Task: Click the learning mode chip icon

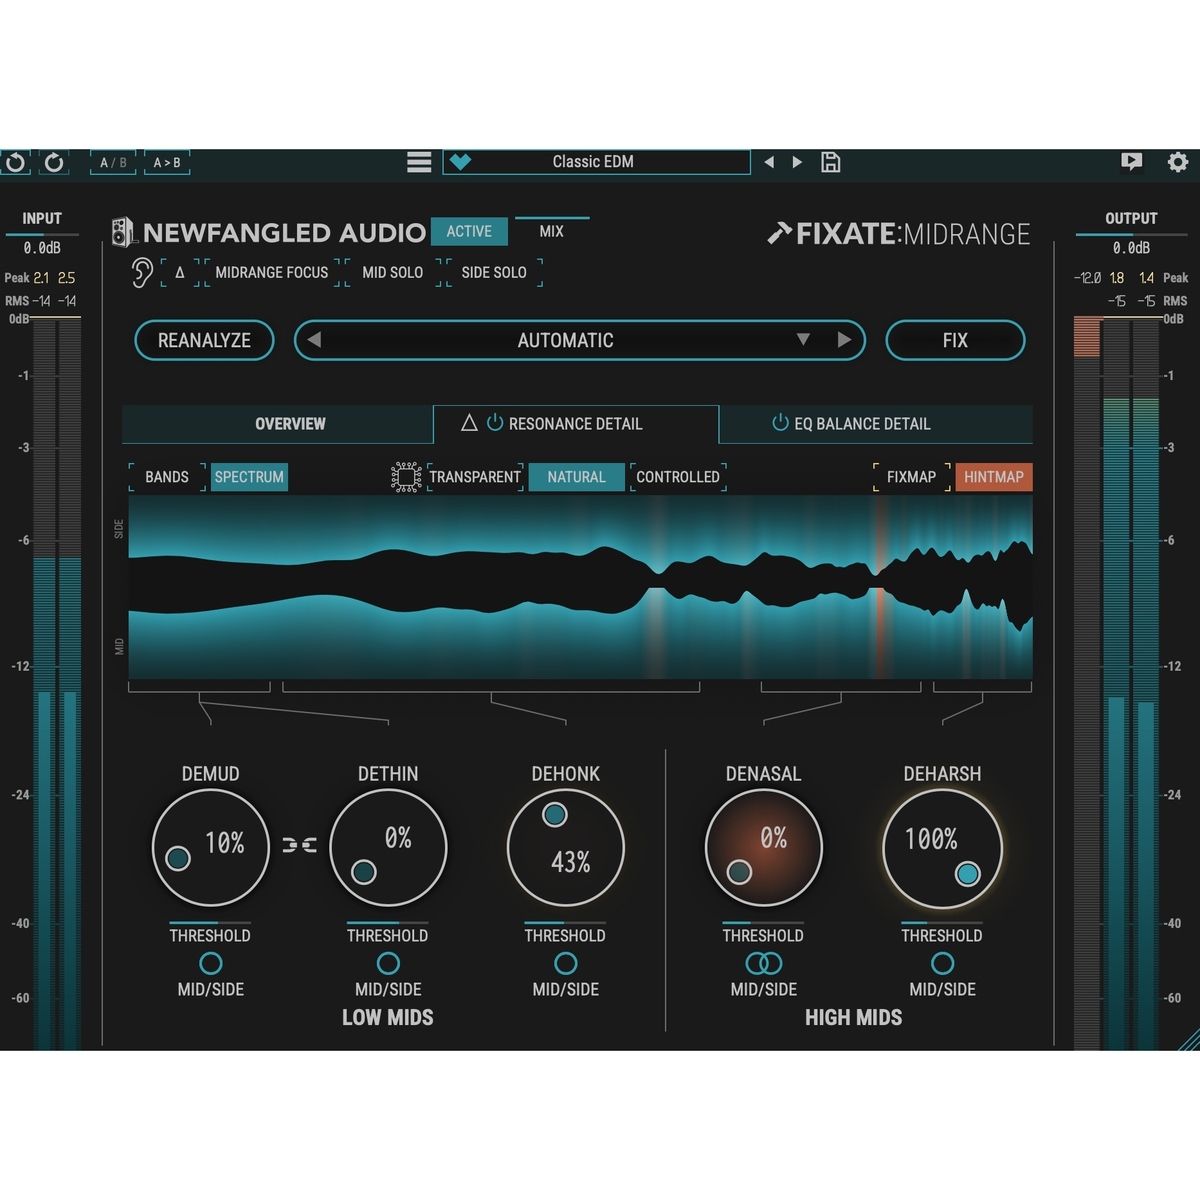Action: pos(406,477)
